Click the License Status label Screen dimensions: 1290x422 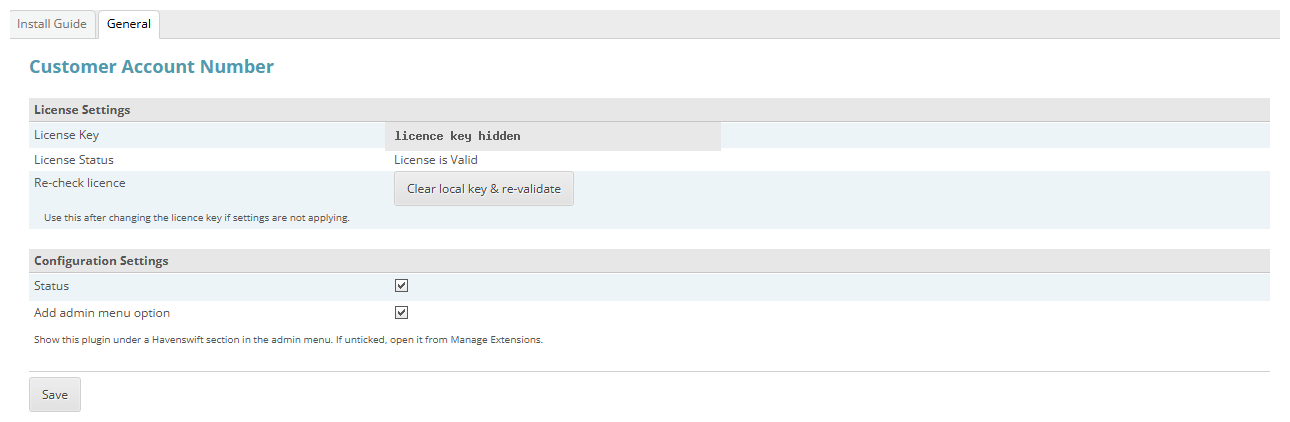tap(74, 160)
